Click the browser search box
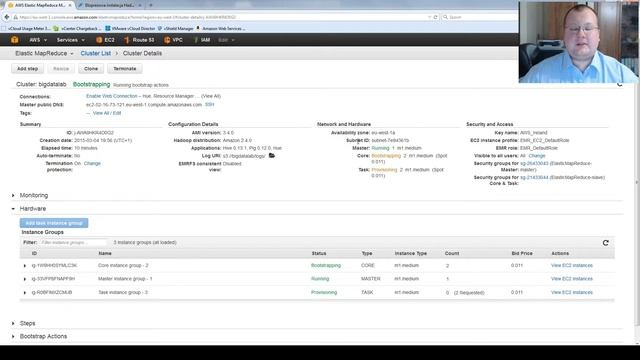The height and width of the screenshot is (360, 640). [480, 17]
